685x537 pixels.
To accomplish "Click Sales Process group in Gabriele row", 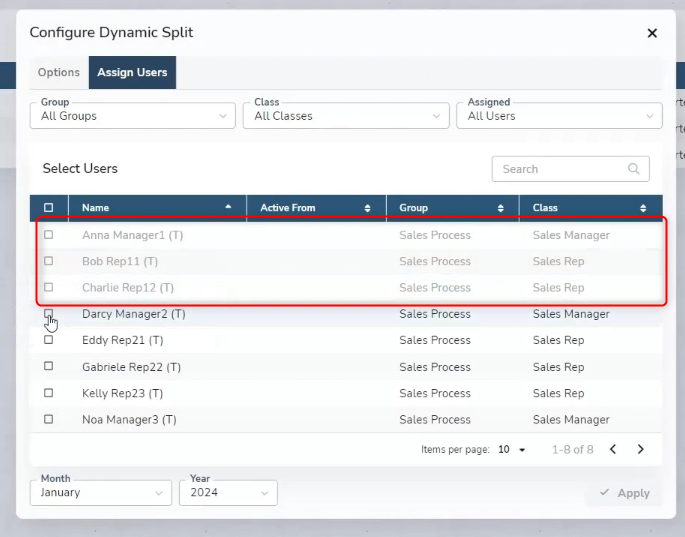I will point(435,367).
